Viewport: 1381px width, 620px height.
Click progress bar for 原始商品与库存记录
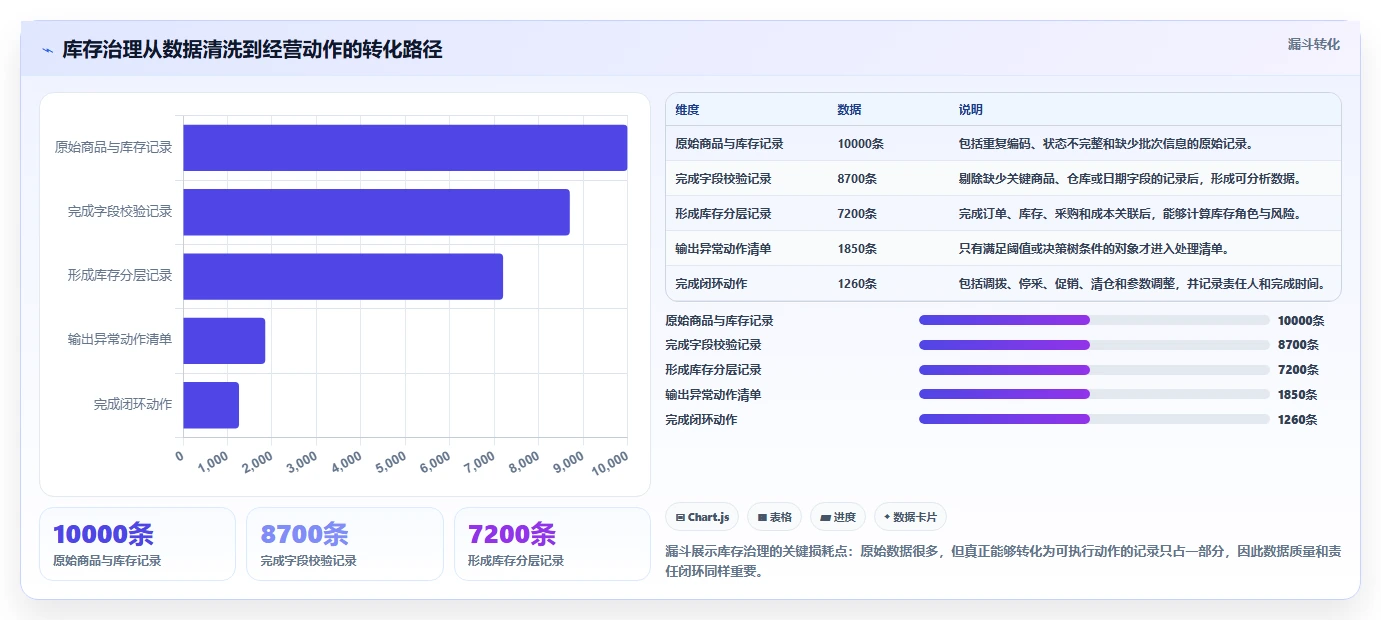tap(1094, 320)
